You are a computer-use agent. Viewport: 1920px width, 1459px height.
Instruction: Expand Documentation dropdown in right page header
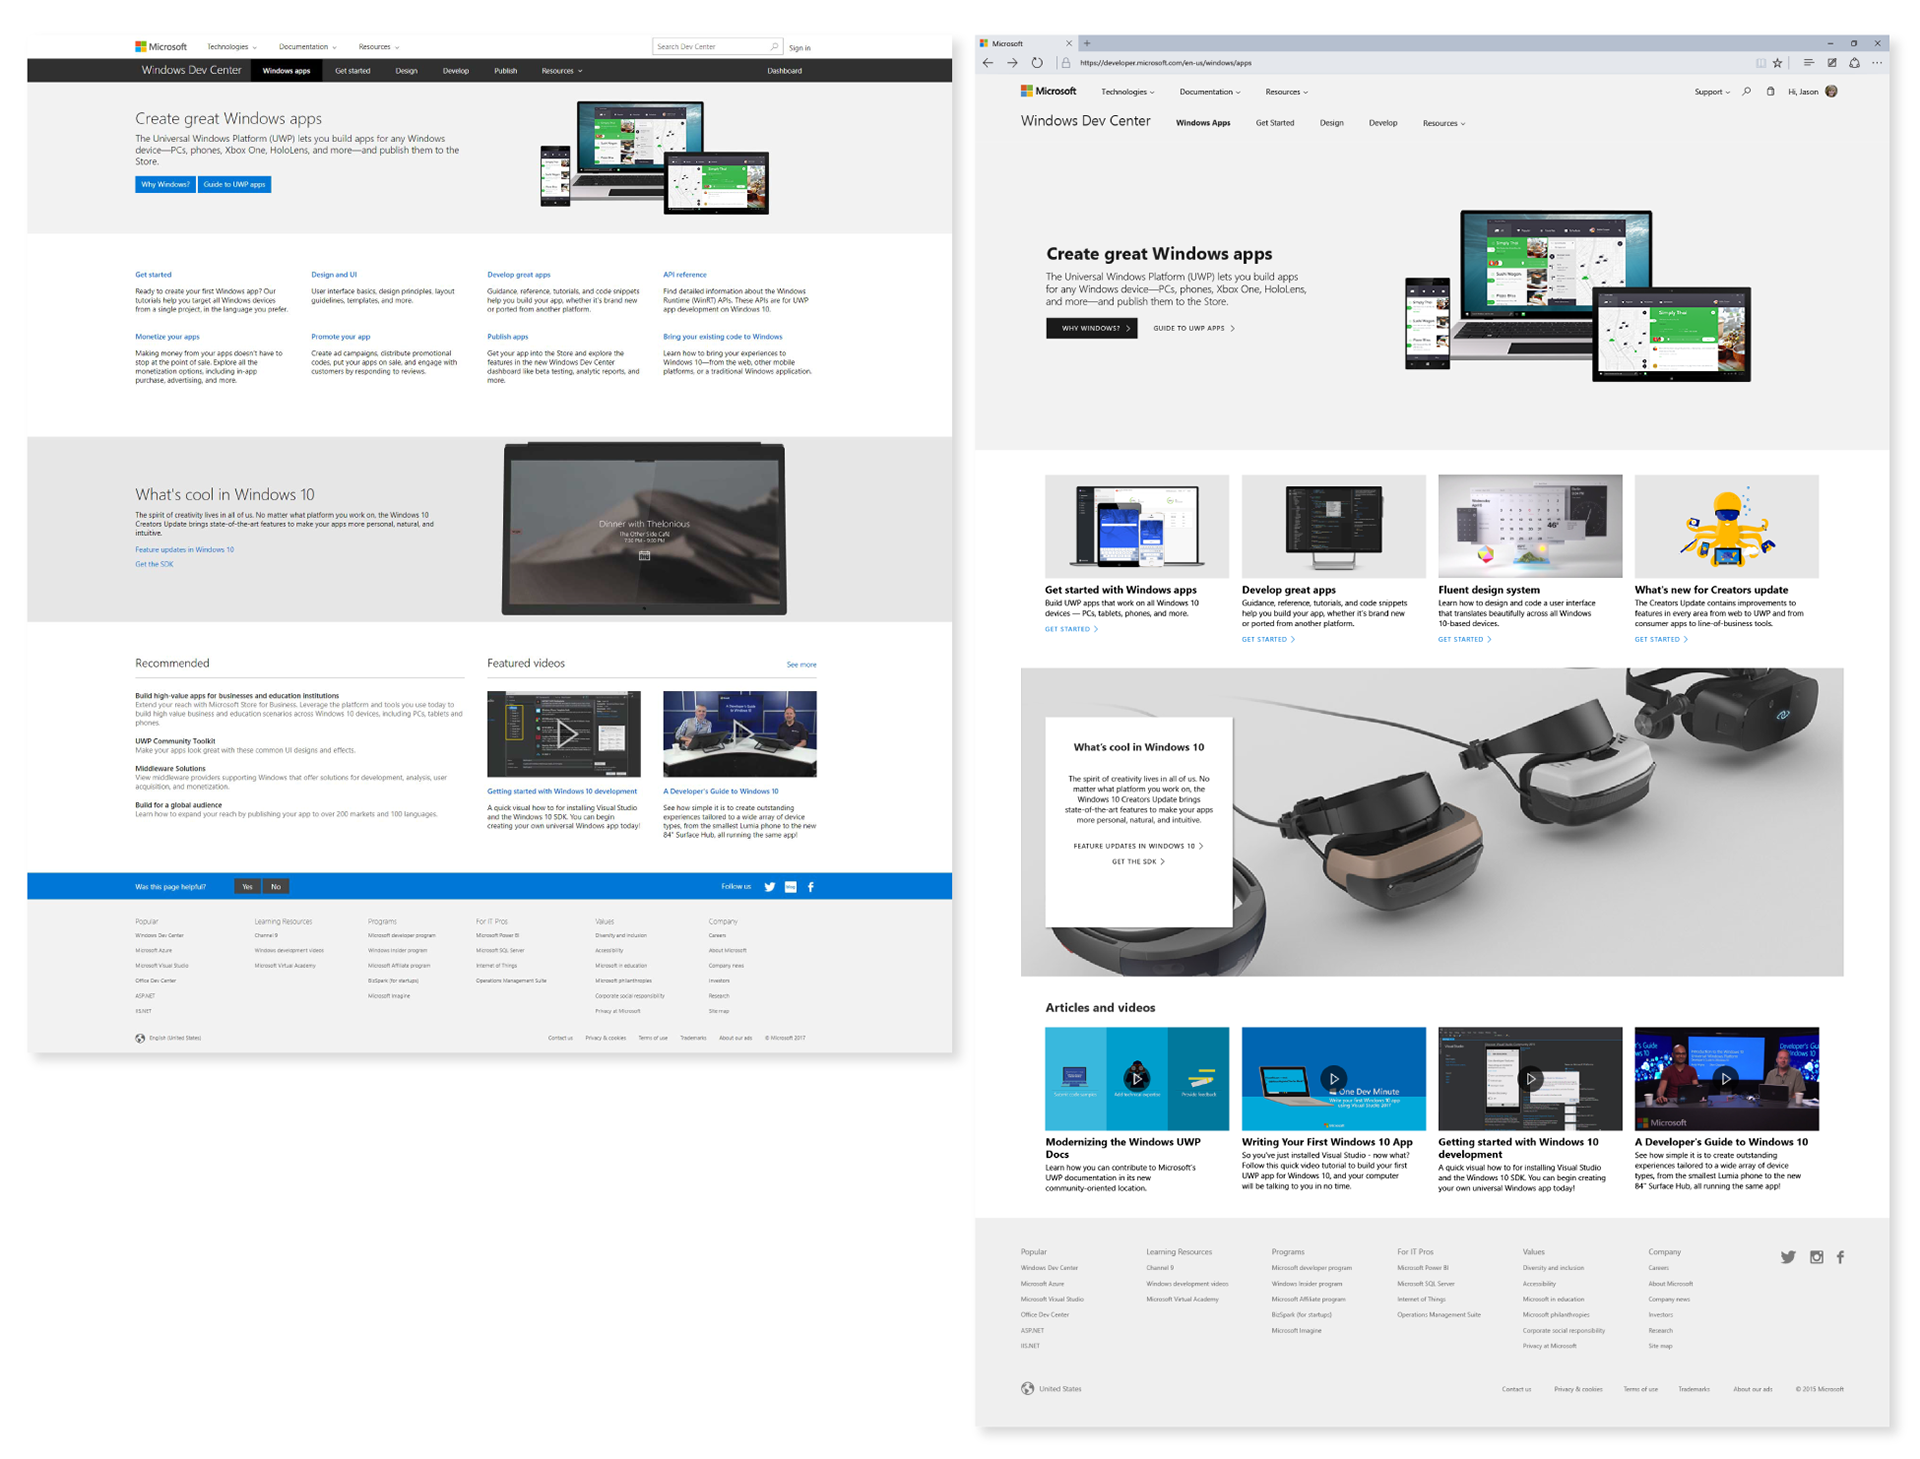point(1210,92)
